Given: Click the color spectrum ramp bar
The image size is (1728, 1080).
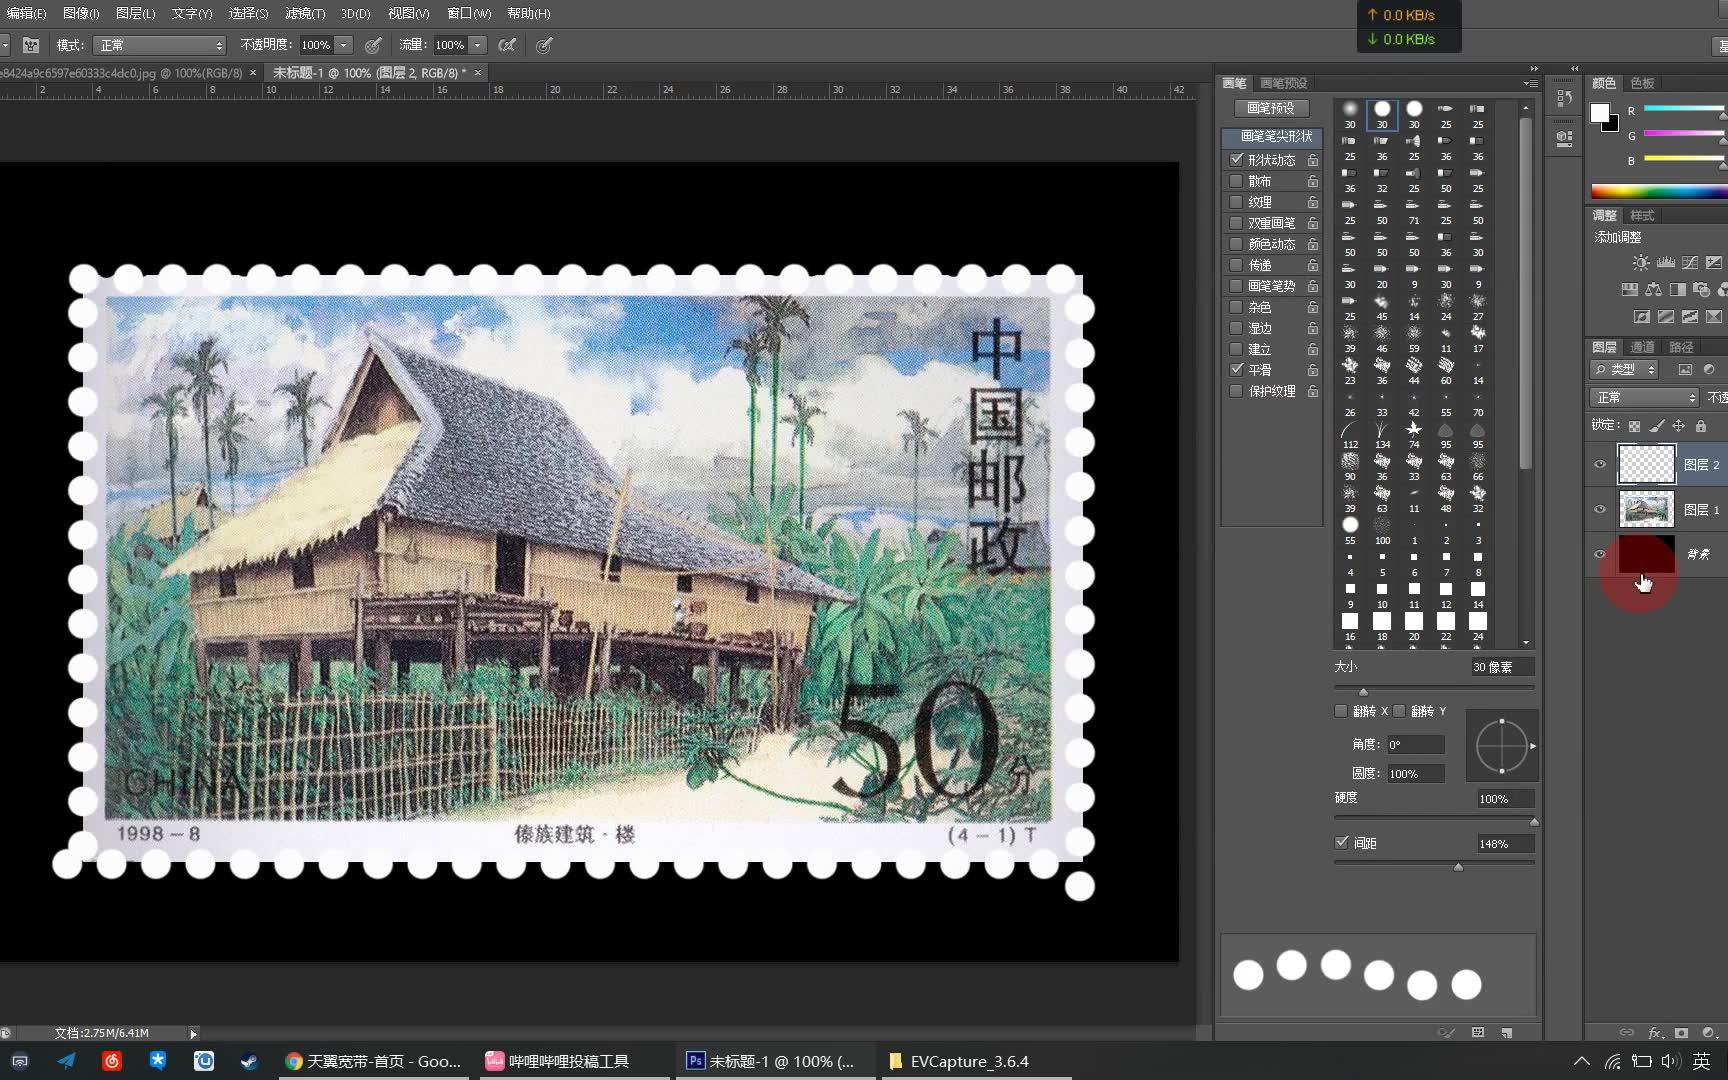Looking at the screenshot, I should point(1659,191).
